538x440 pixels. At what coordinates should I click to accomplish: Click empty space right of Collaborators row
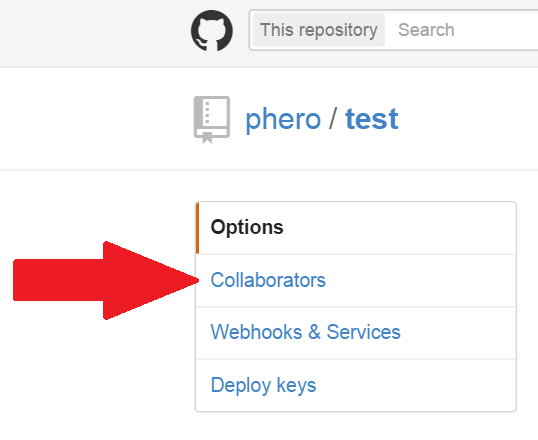click(420, 280)
